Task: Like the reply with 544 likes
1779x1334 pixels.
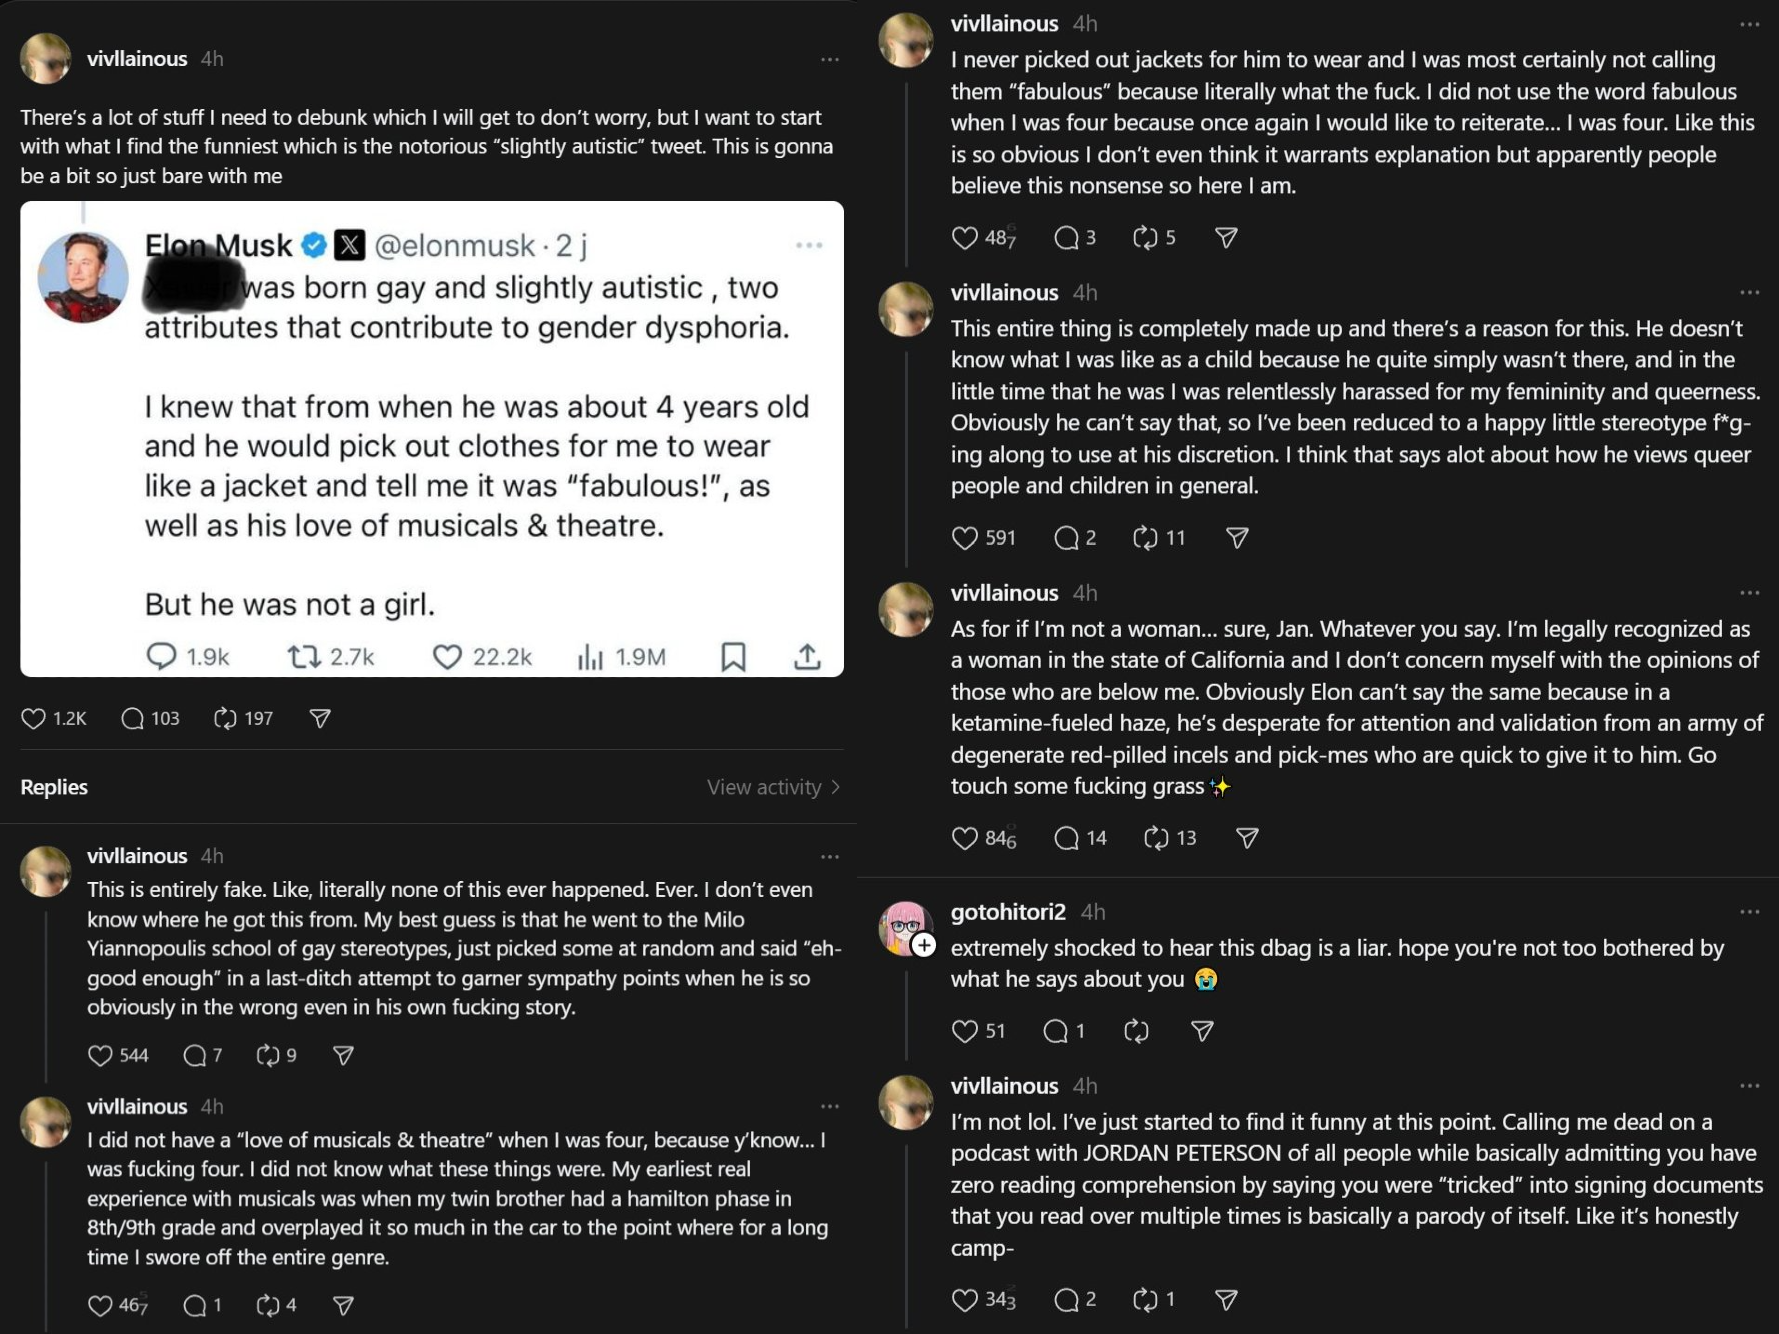Action: coord(100,1055)
